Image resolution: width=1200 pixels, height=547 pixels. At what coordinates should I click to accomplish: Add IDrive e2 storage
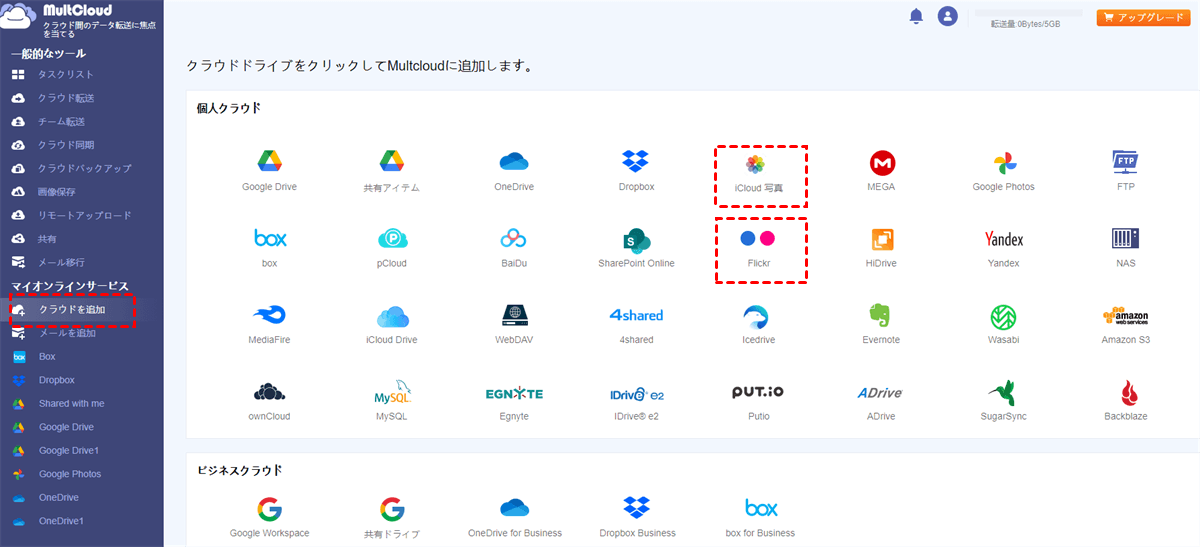pos(636,393)
